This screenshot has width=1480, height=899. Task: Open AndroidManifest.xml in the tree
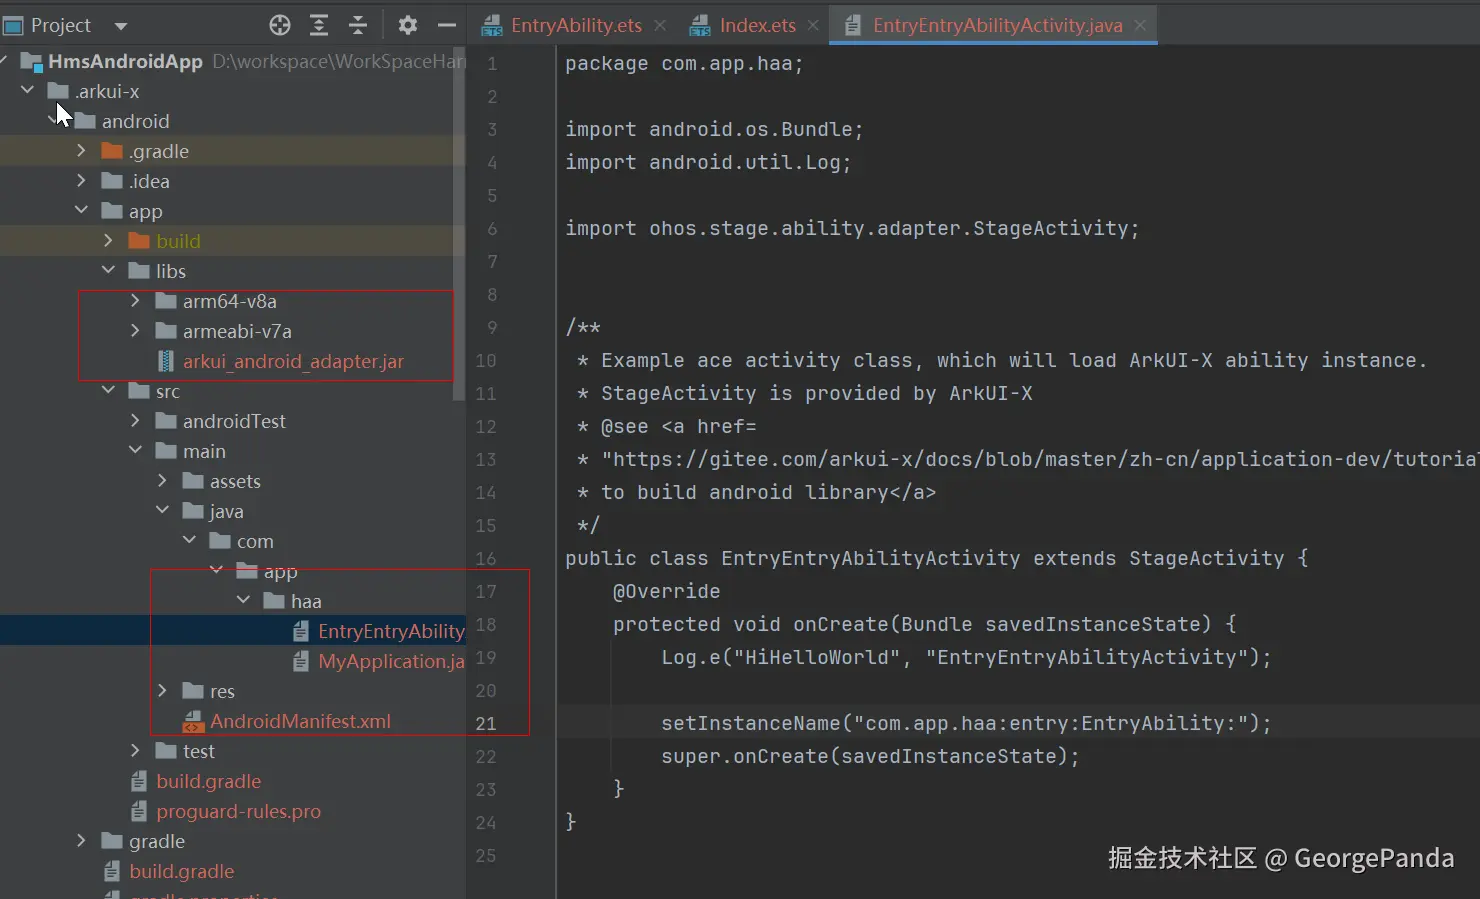(300, 721)
